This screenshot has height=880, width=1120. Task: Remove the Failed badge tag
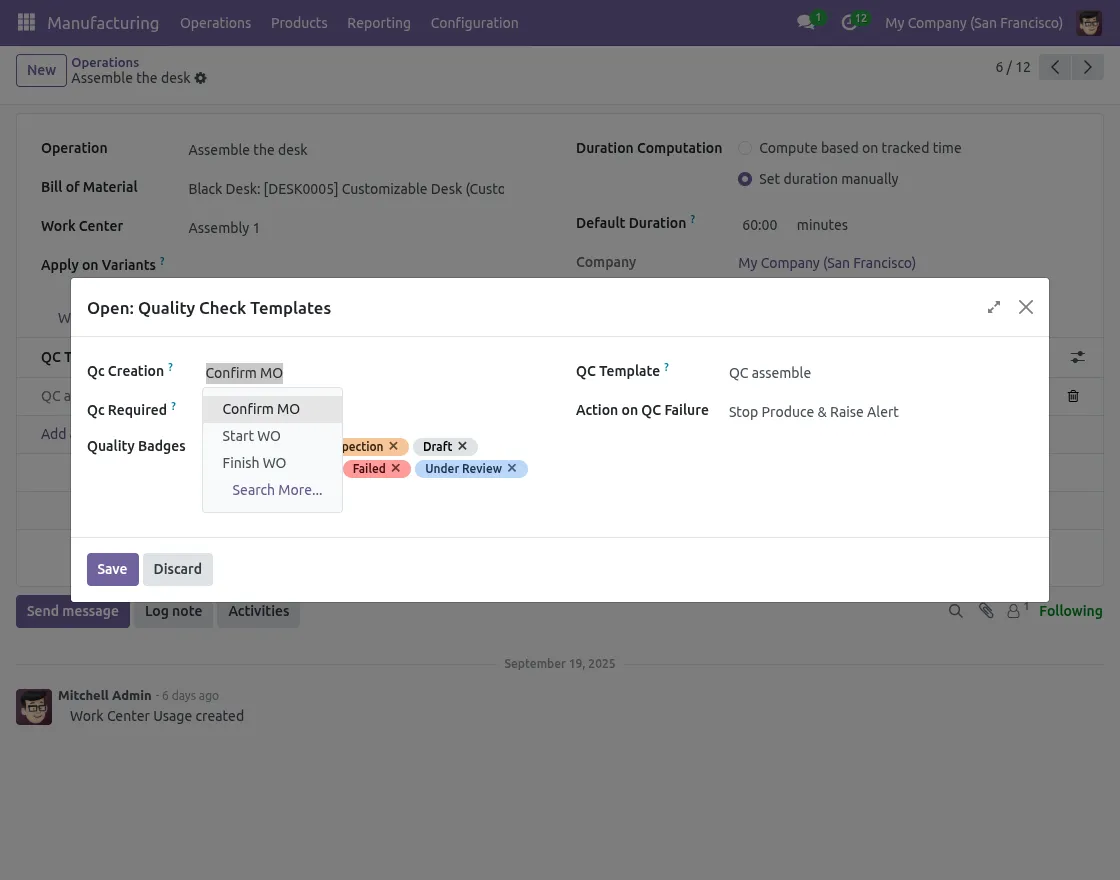(x=396, y=468)
